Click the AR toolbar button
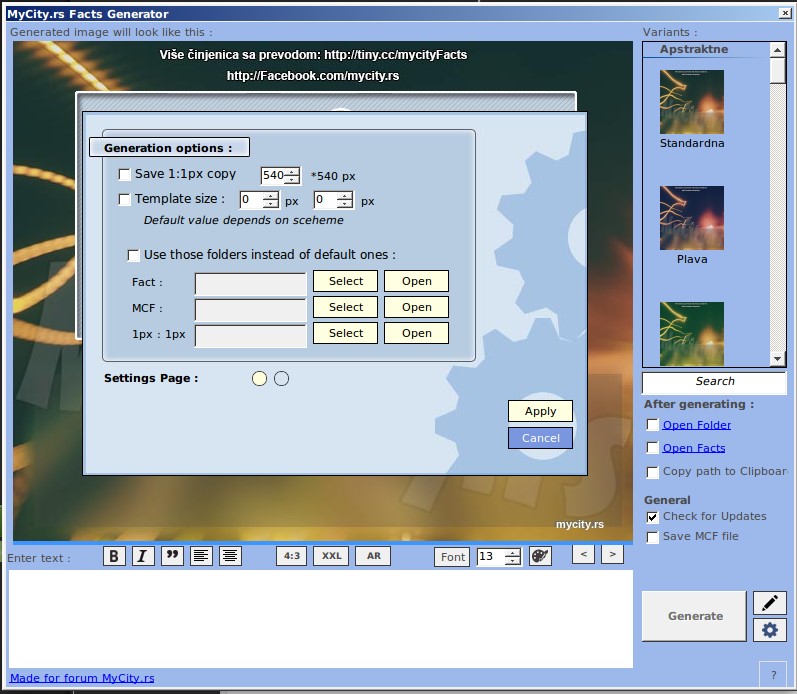The height and width of the screenshot is (694, 797). [x=374, y=556]
